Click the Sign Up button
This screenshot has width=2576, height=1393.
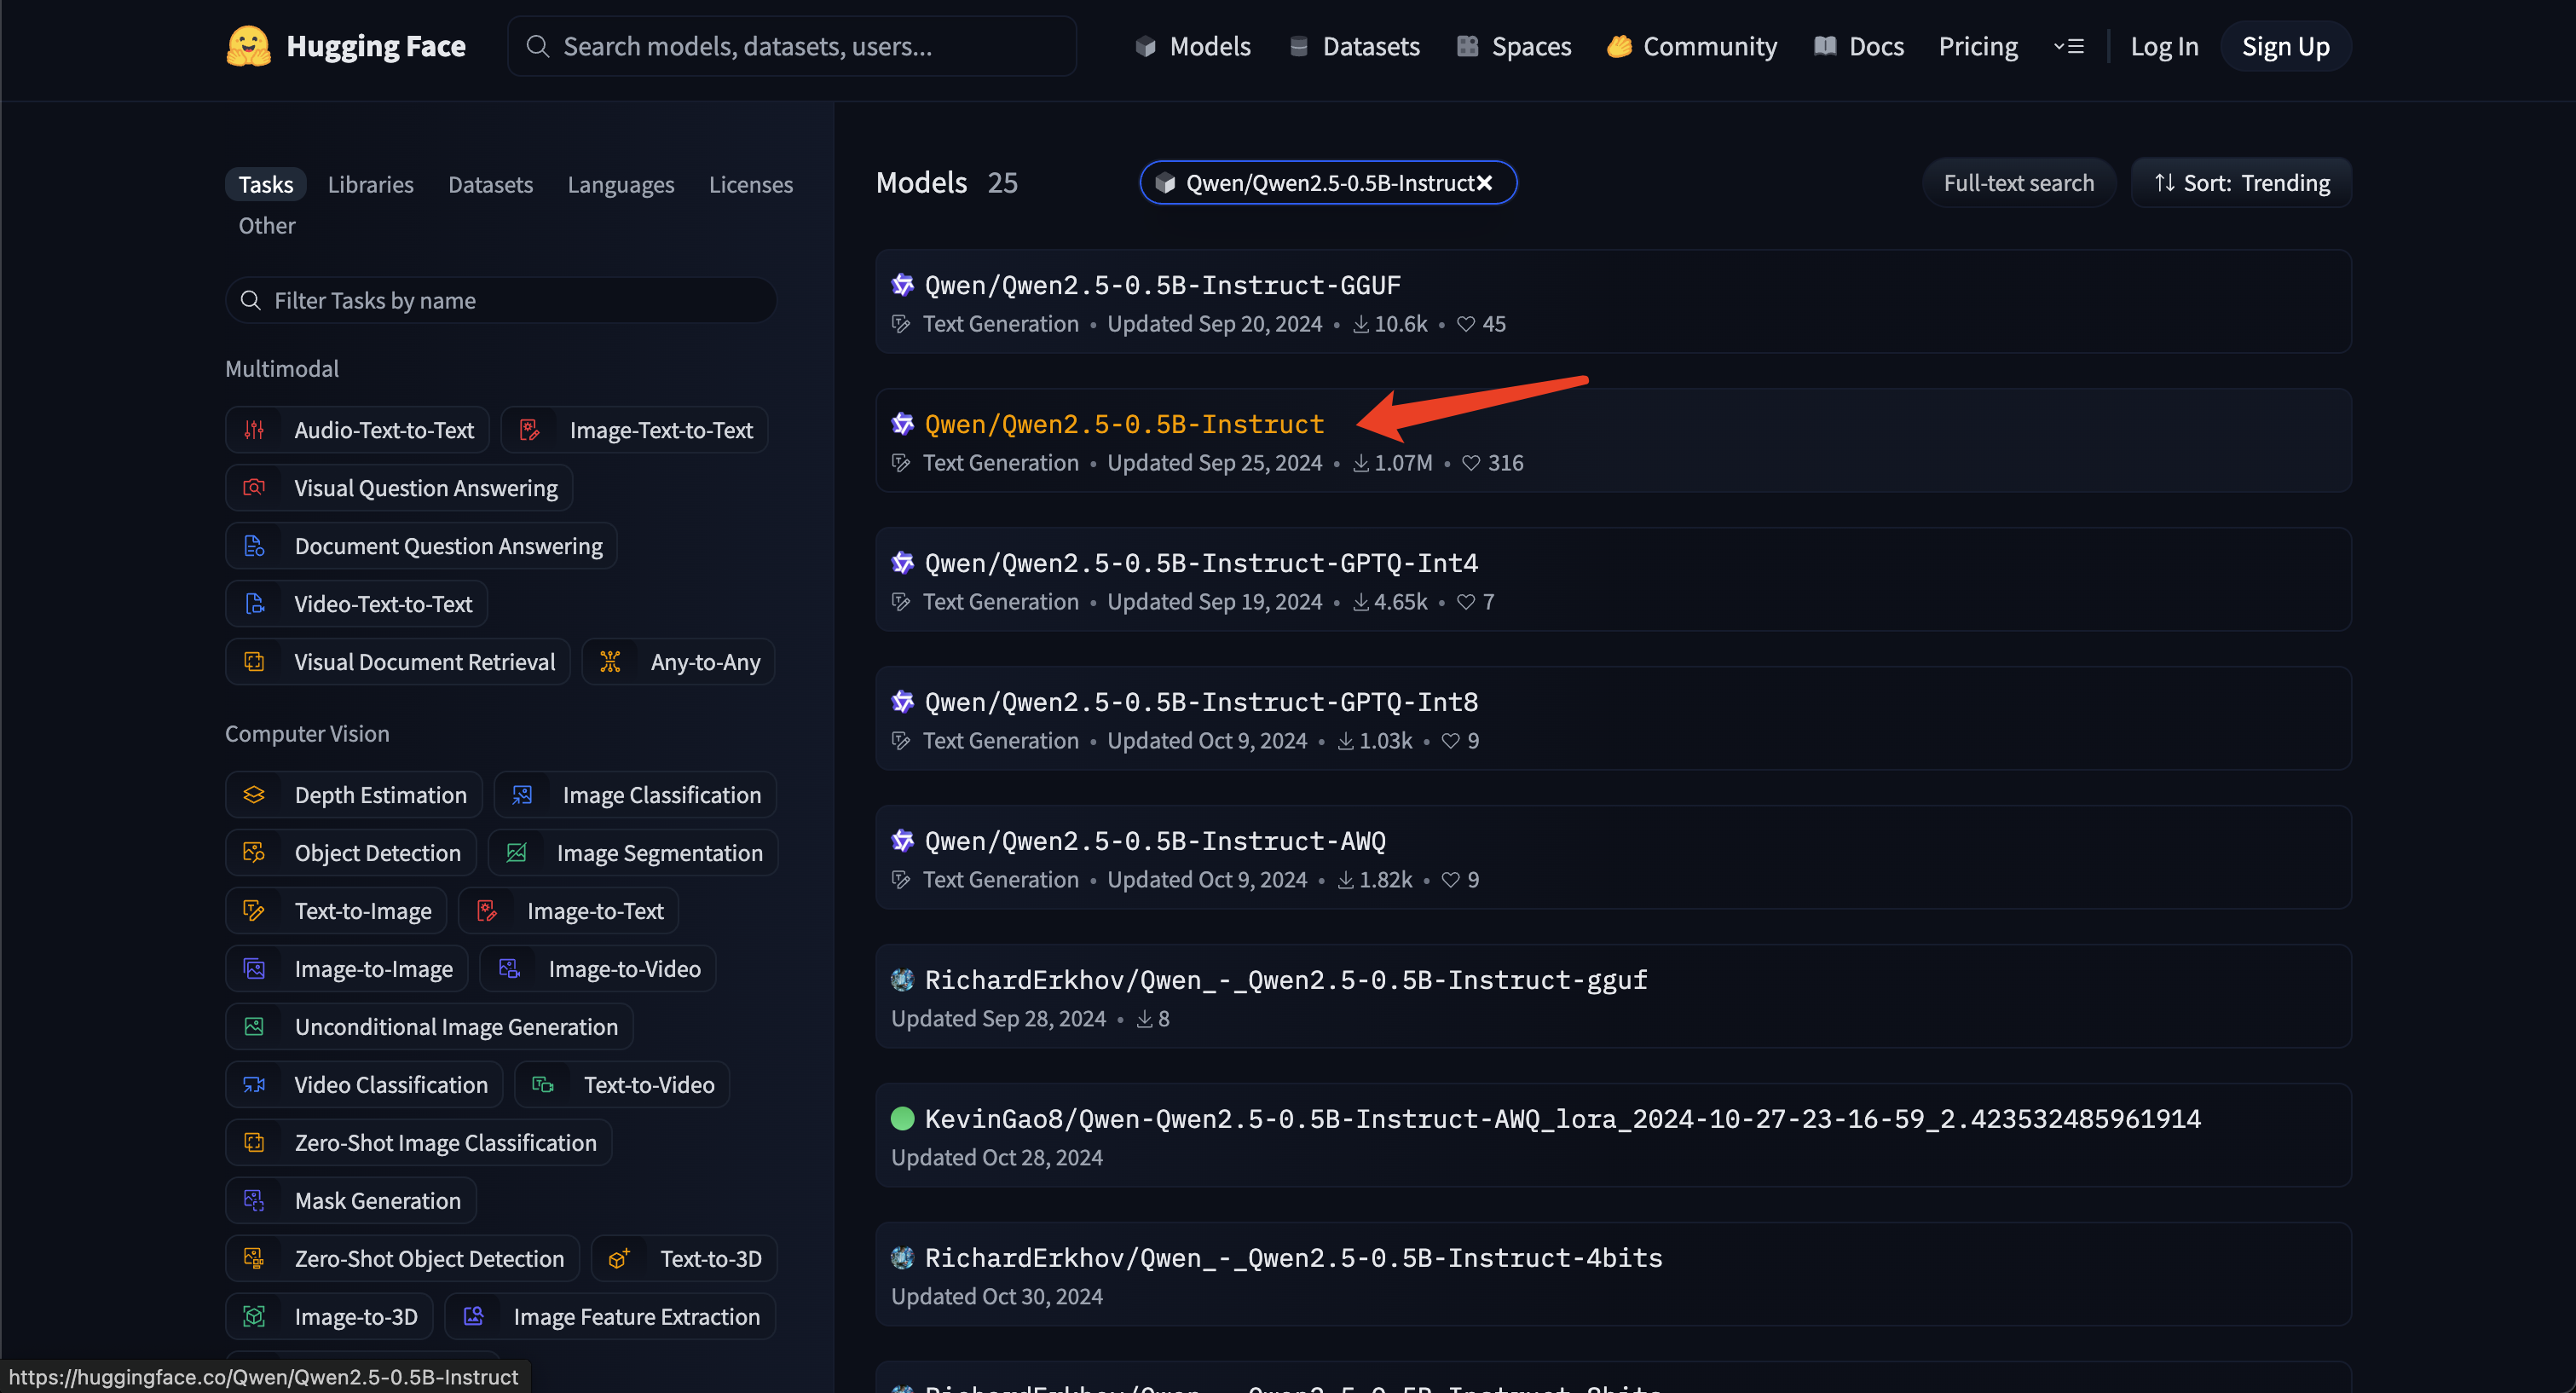pos(2286,46)
